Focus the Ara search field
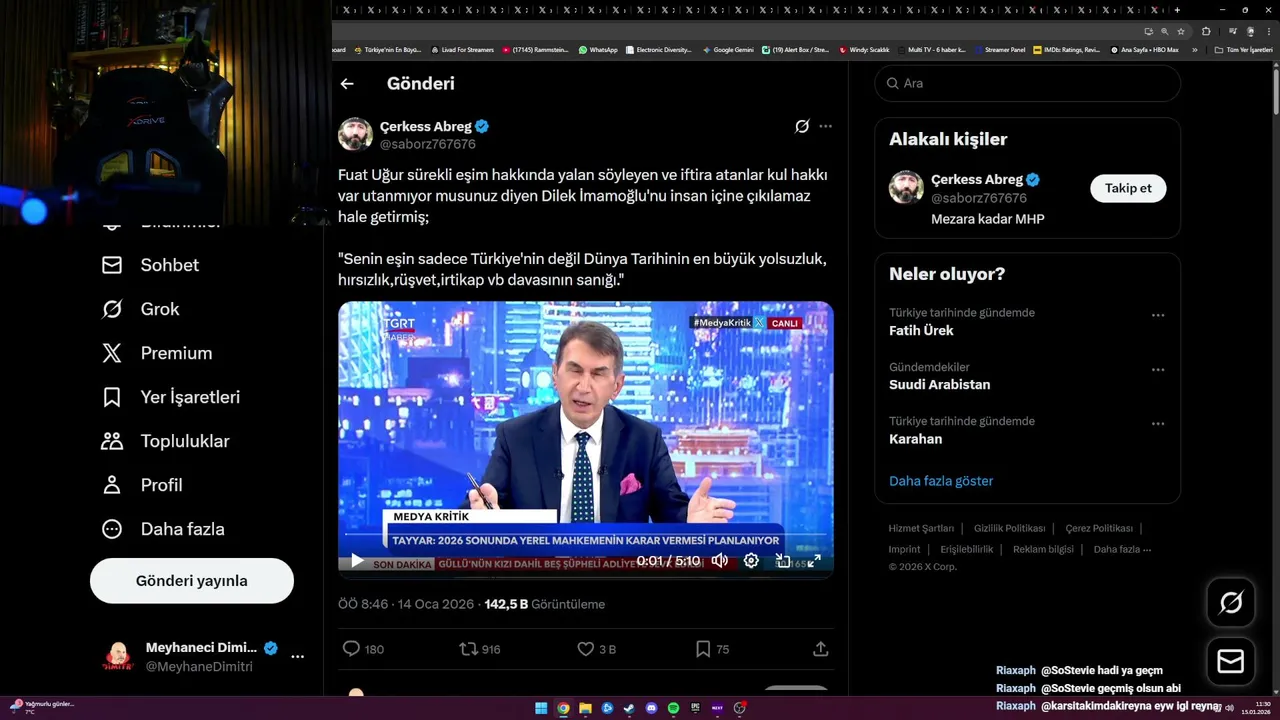 pyautogui.click(x=1028, y=83)
